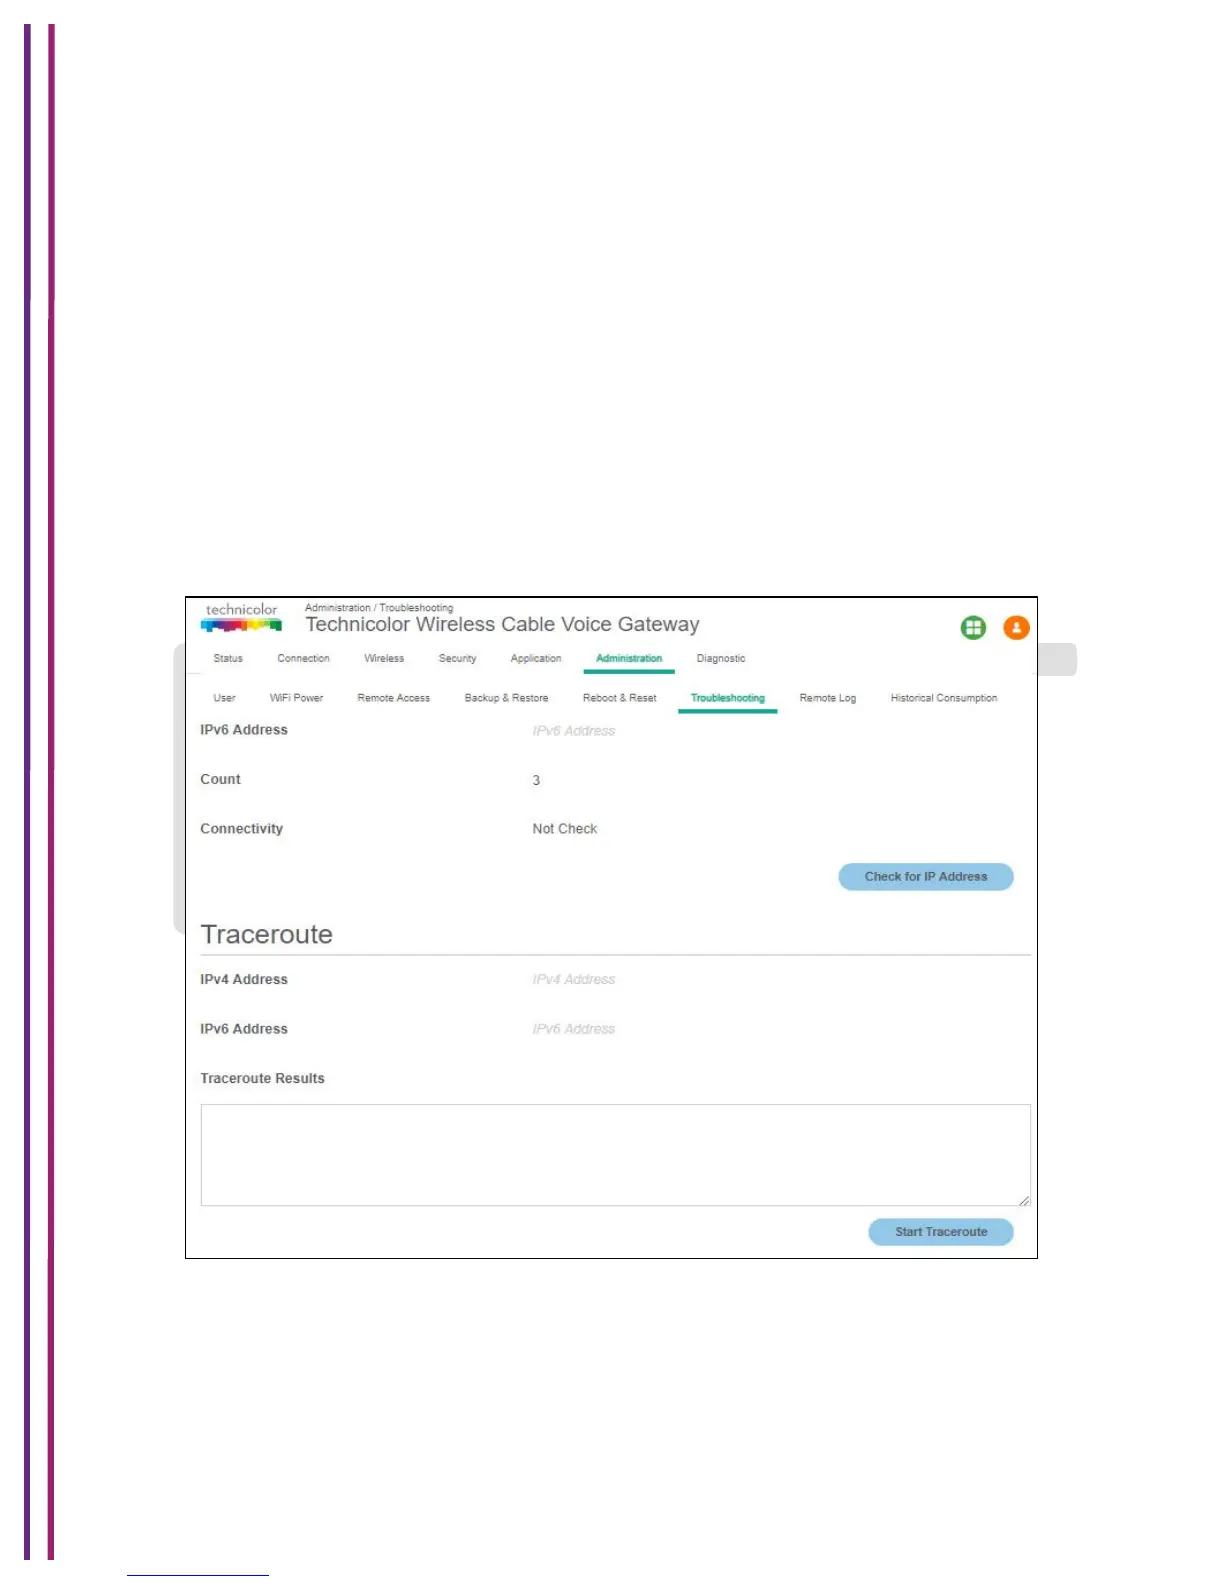This screenshot has width=1224, height=1584.
Task: Select the Troubleshooting sub-tab
Action: (x=728, y=698)
